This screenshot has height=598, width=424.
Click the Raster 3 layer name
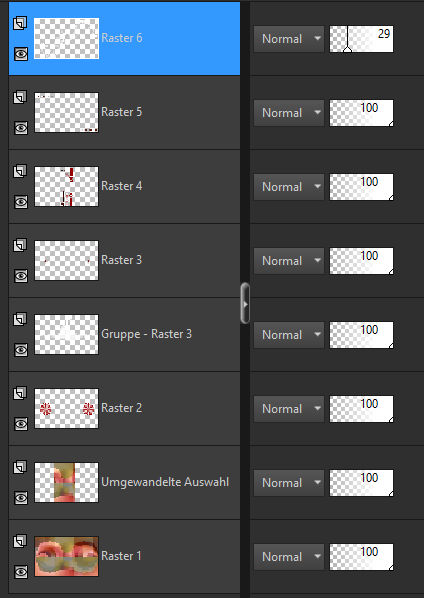tap(122, 260)
